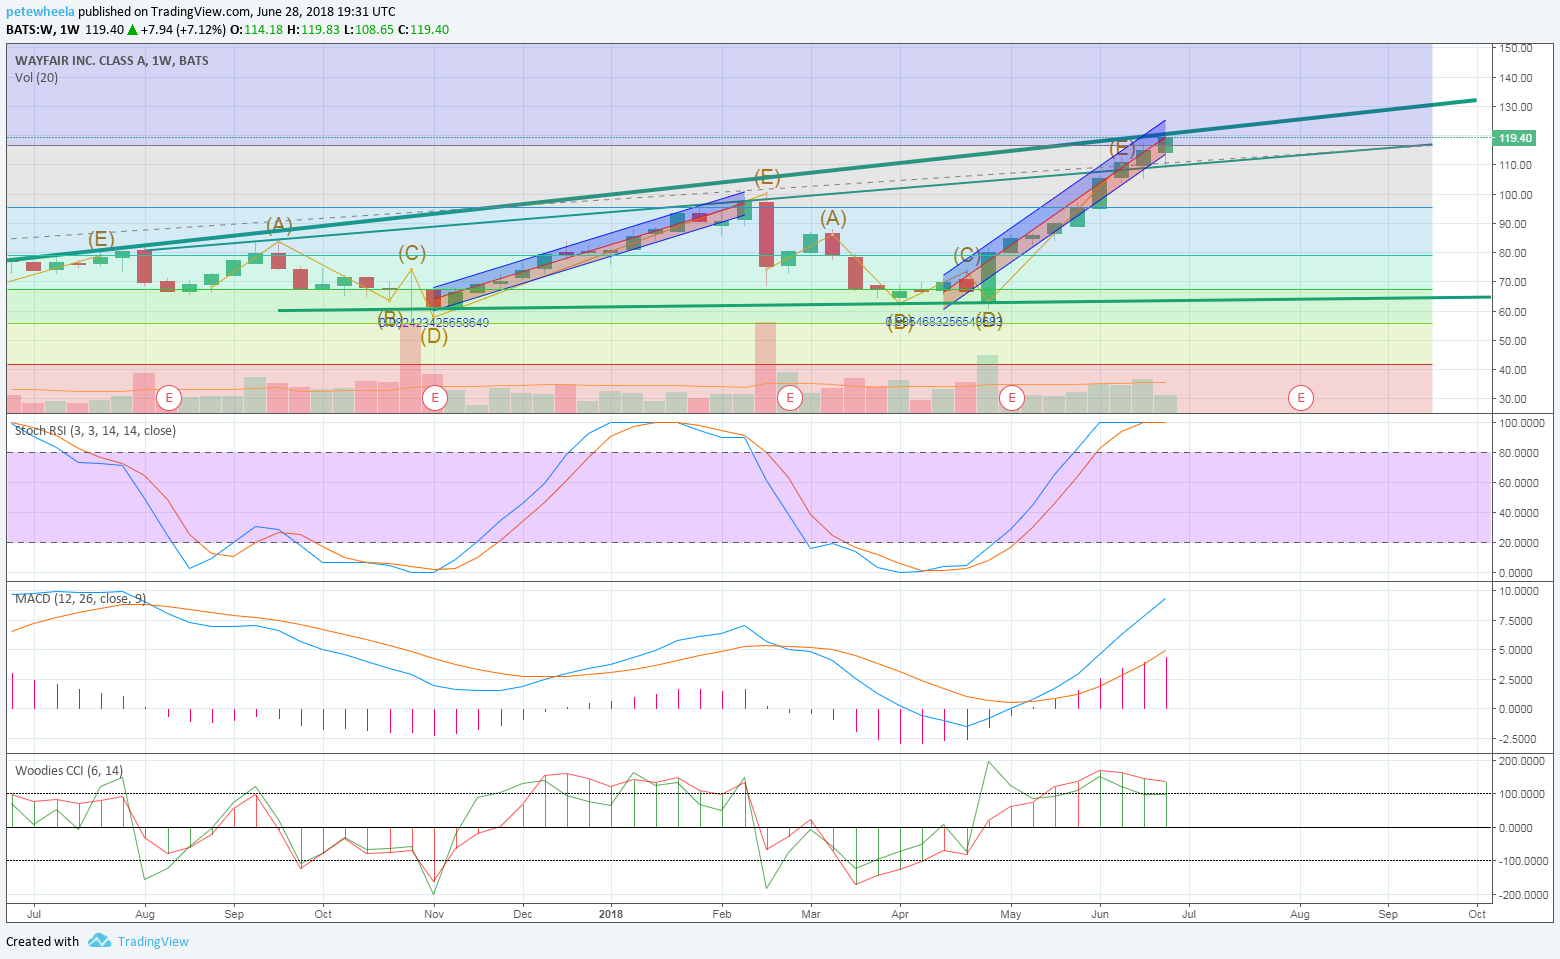The width and height of the screenshot is (1560, 959).
Task: Click the E earnings marker at November 2017
Action: pos(434,398)
